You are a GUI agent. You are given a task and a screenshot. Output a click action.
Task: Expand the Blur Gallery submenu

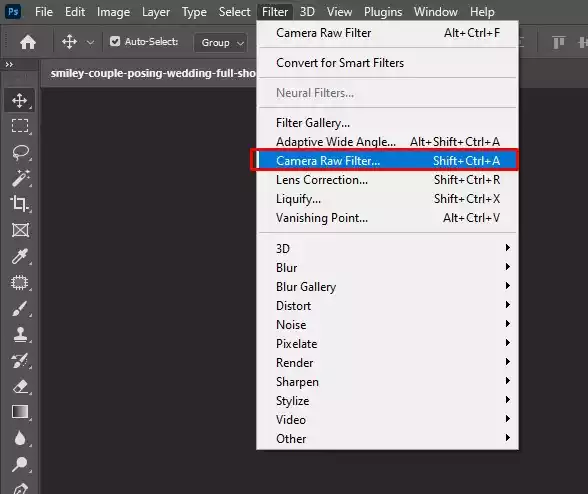[388, 287]
